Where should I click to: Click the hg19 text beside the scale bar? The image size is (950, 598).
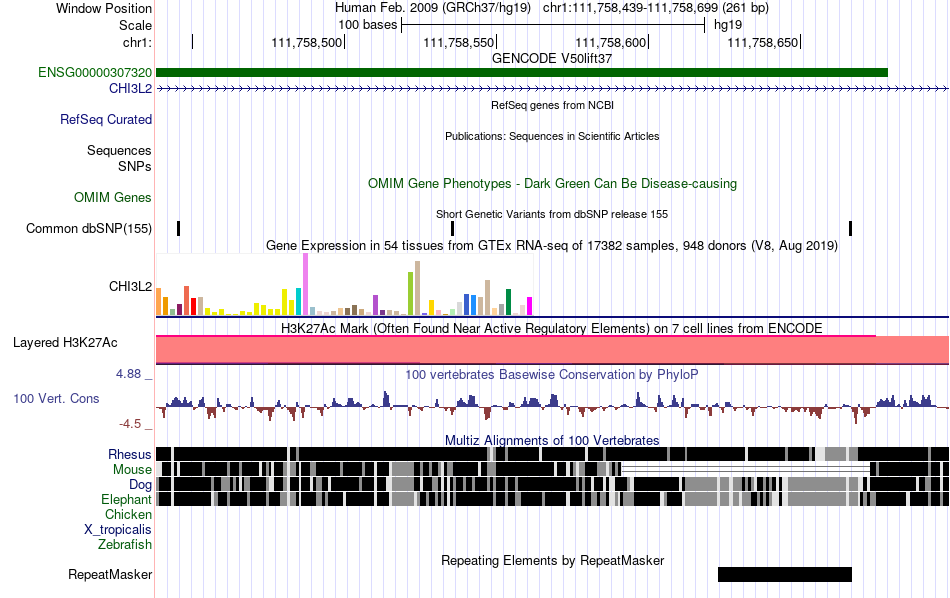click(728, 25)
